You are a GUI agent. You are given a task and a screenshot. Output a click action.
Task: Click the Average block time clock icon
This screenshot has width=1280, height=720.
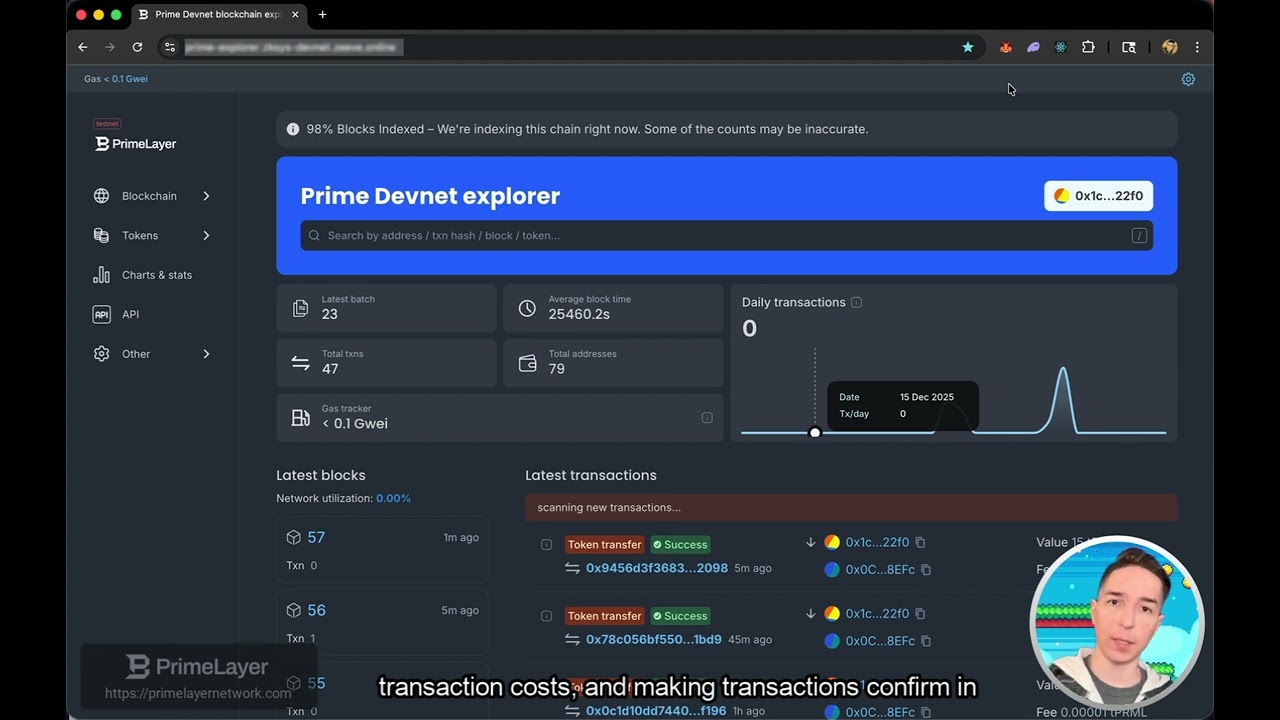(527, 308)
